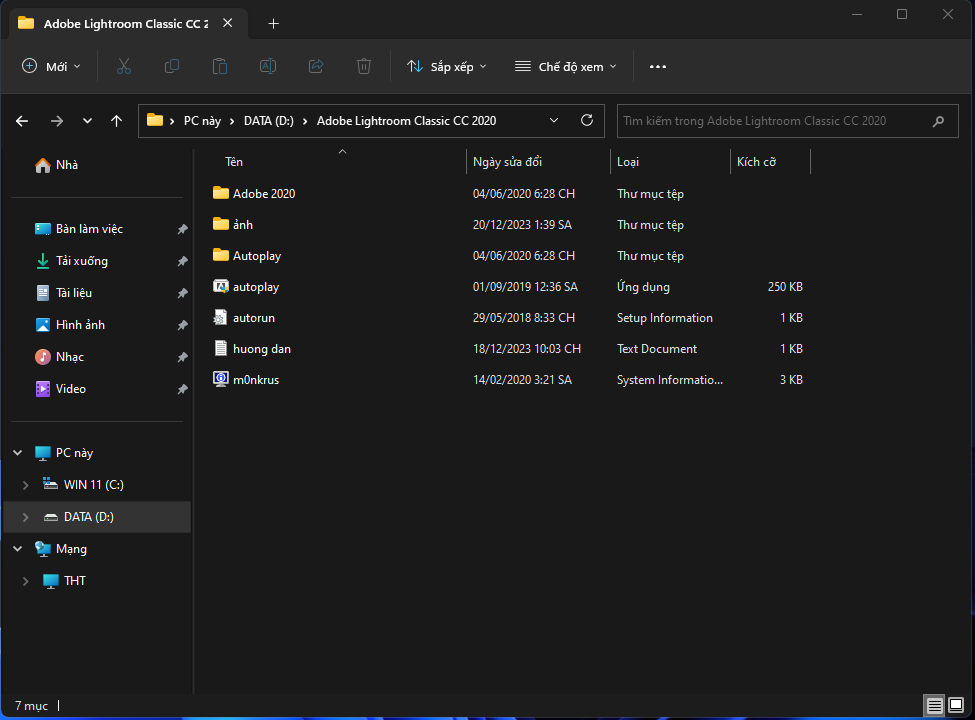Viewport: 975px width, 720px height.
Task: Open the Sắp xếp sort dropdown
Action: pos(446,67)
